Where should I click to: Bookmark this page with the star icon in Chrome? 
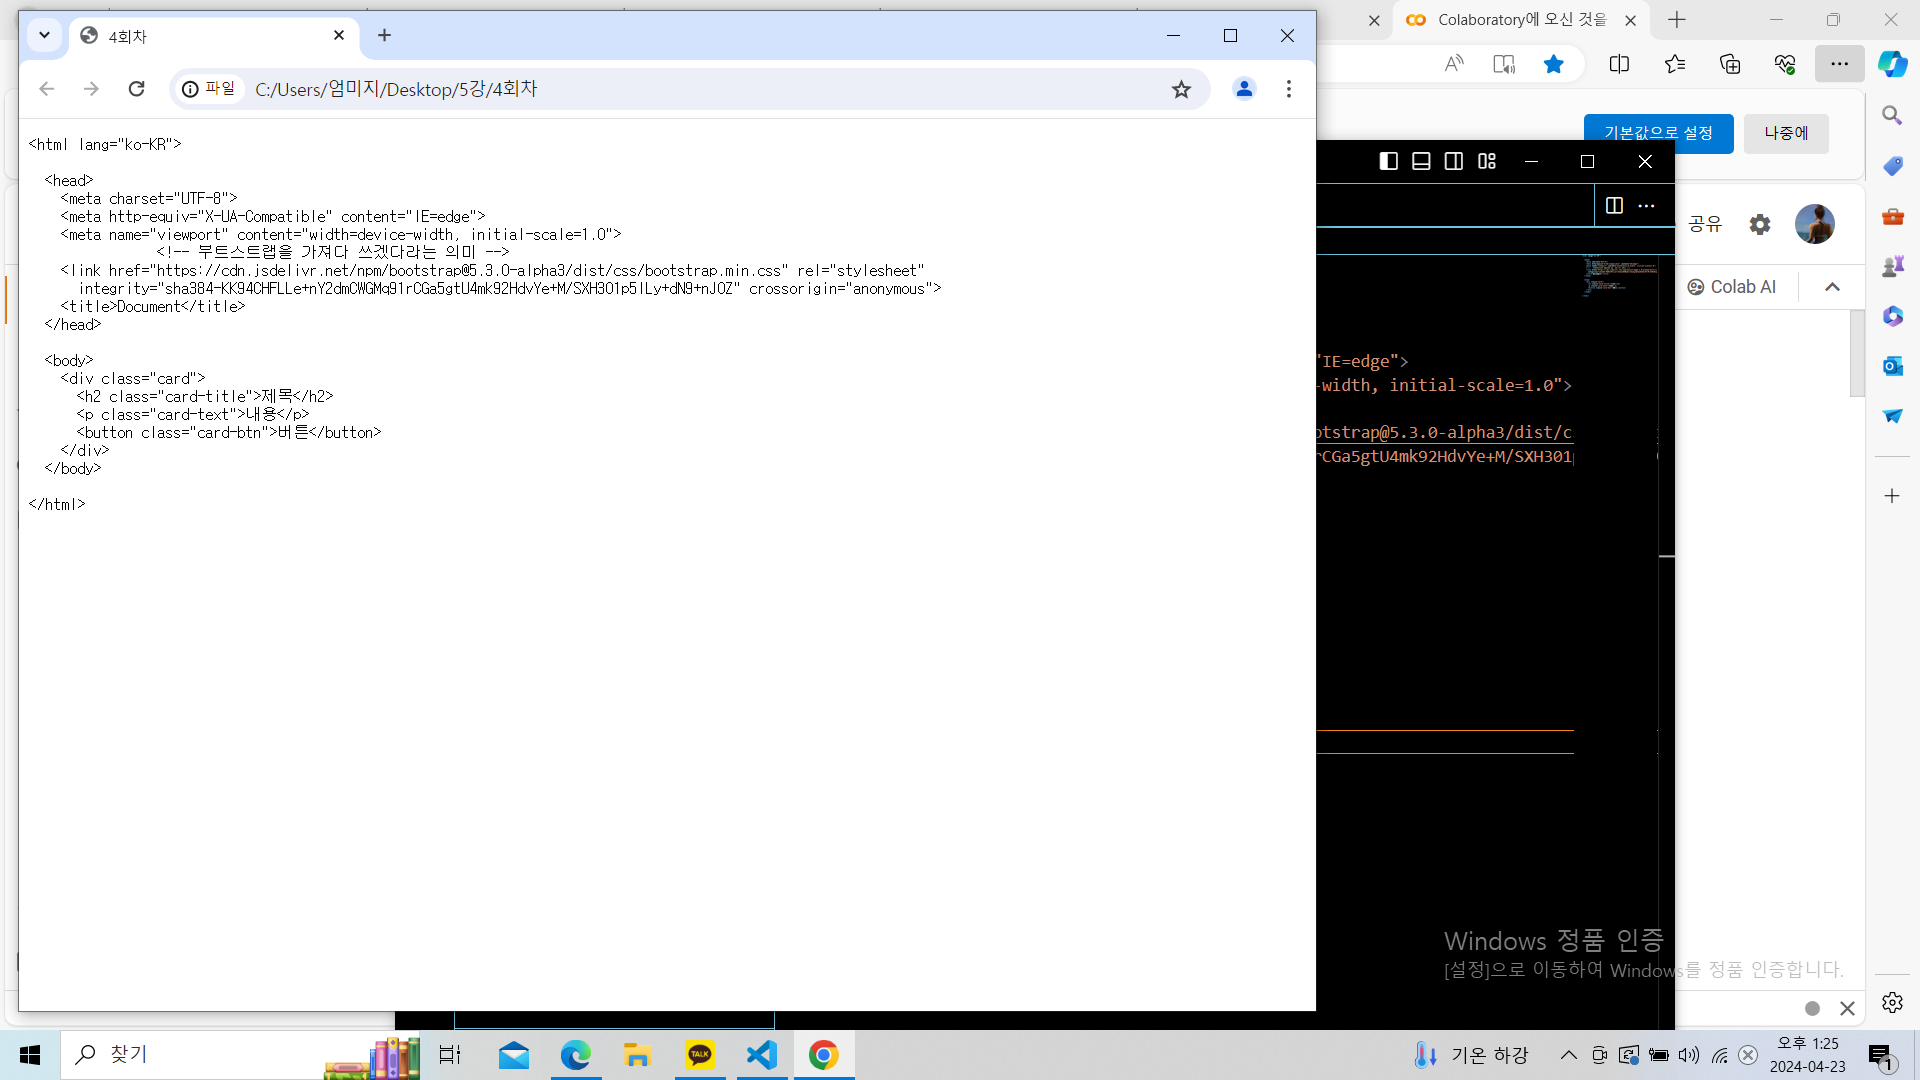coord(1181,89)
